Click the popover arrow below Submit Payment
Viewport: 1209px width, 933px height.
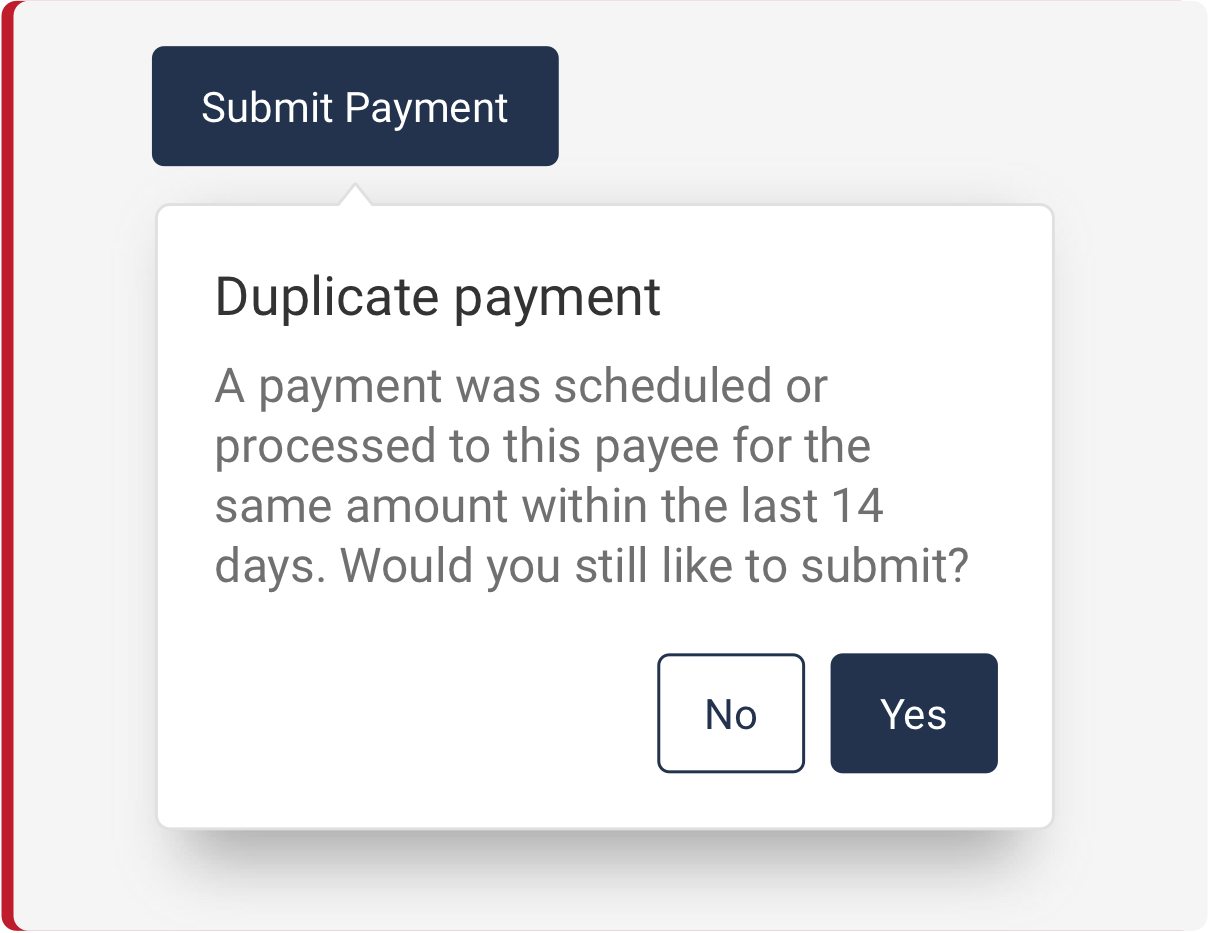pos(354,195)
